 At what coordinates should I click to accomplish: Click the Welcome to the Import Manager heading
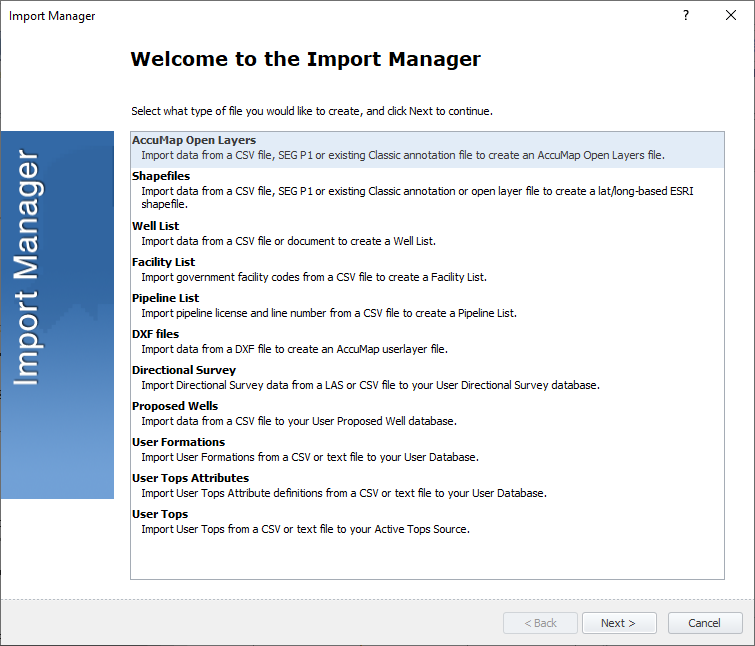coord(305,59)
